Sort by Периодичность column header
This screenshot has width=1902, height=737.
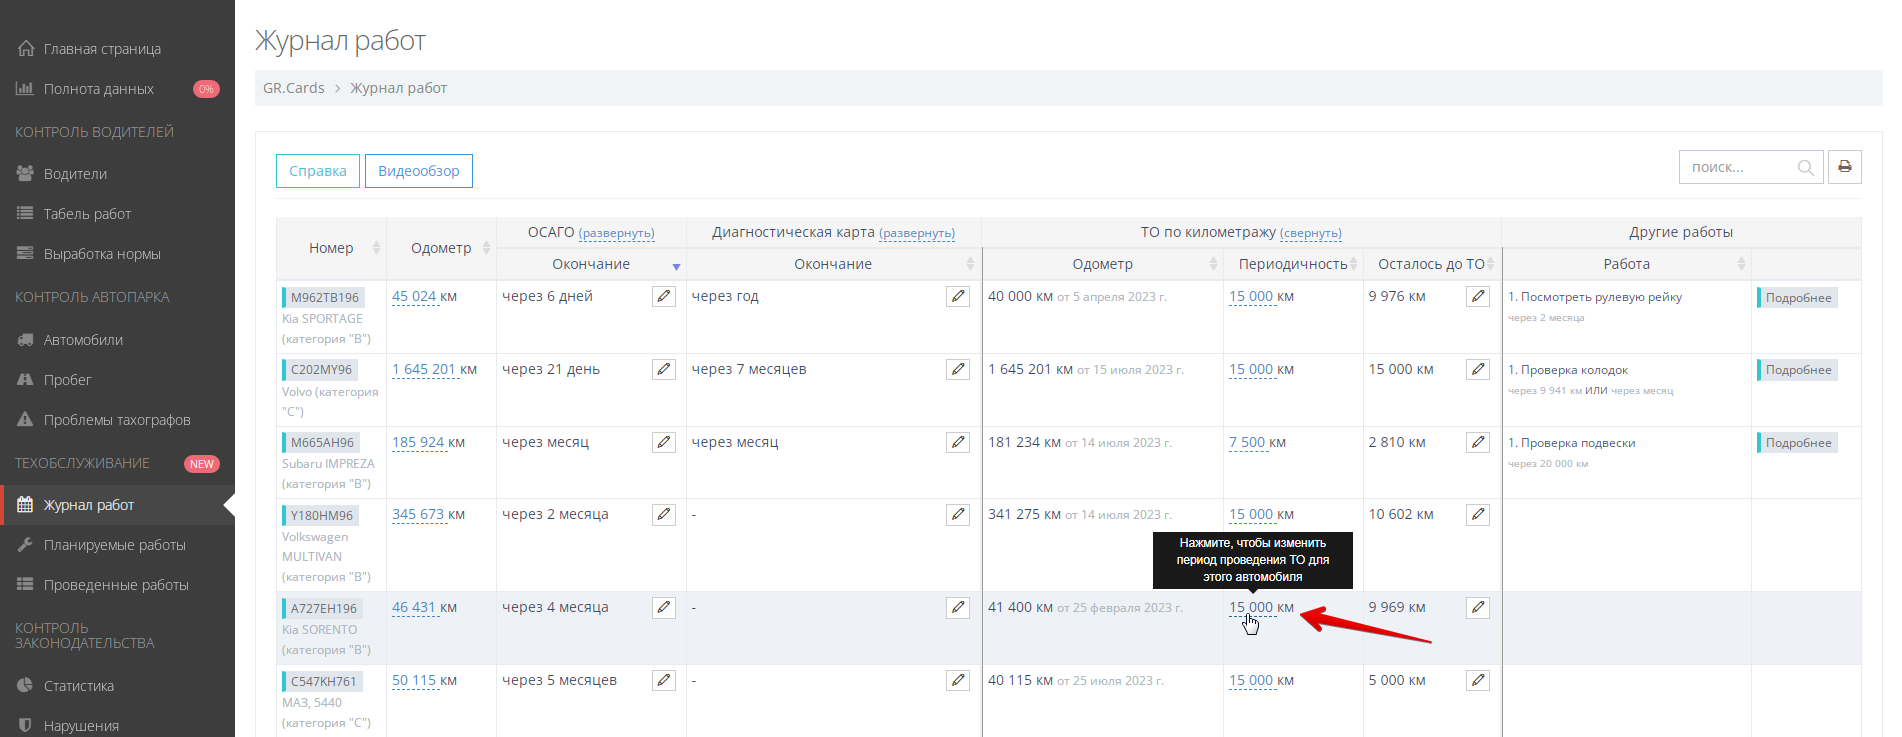click(1292, 264)
